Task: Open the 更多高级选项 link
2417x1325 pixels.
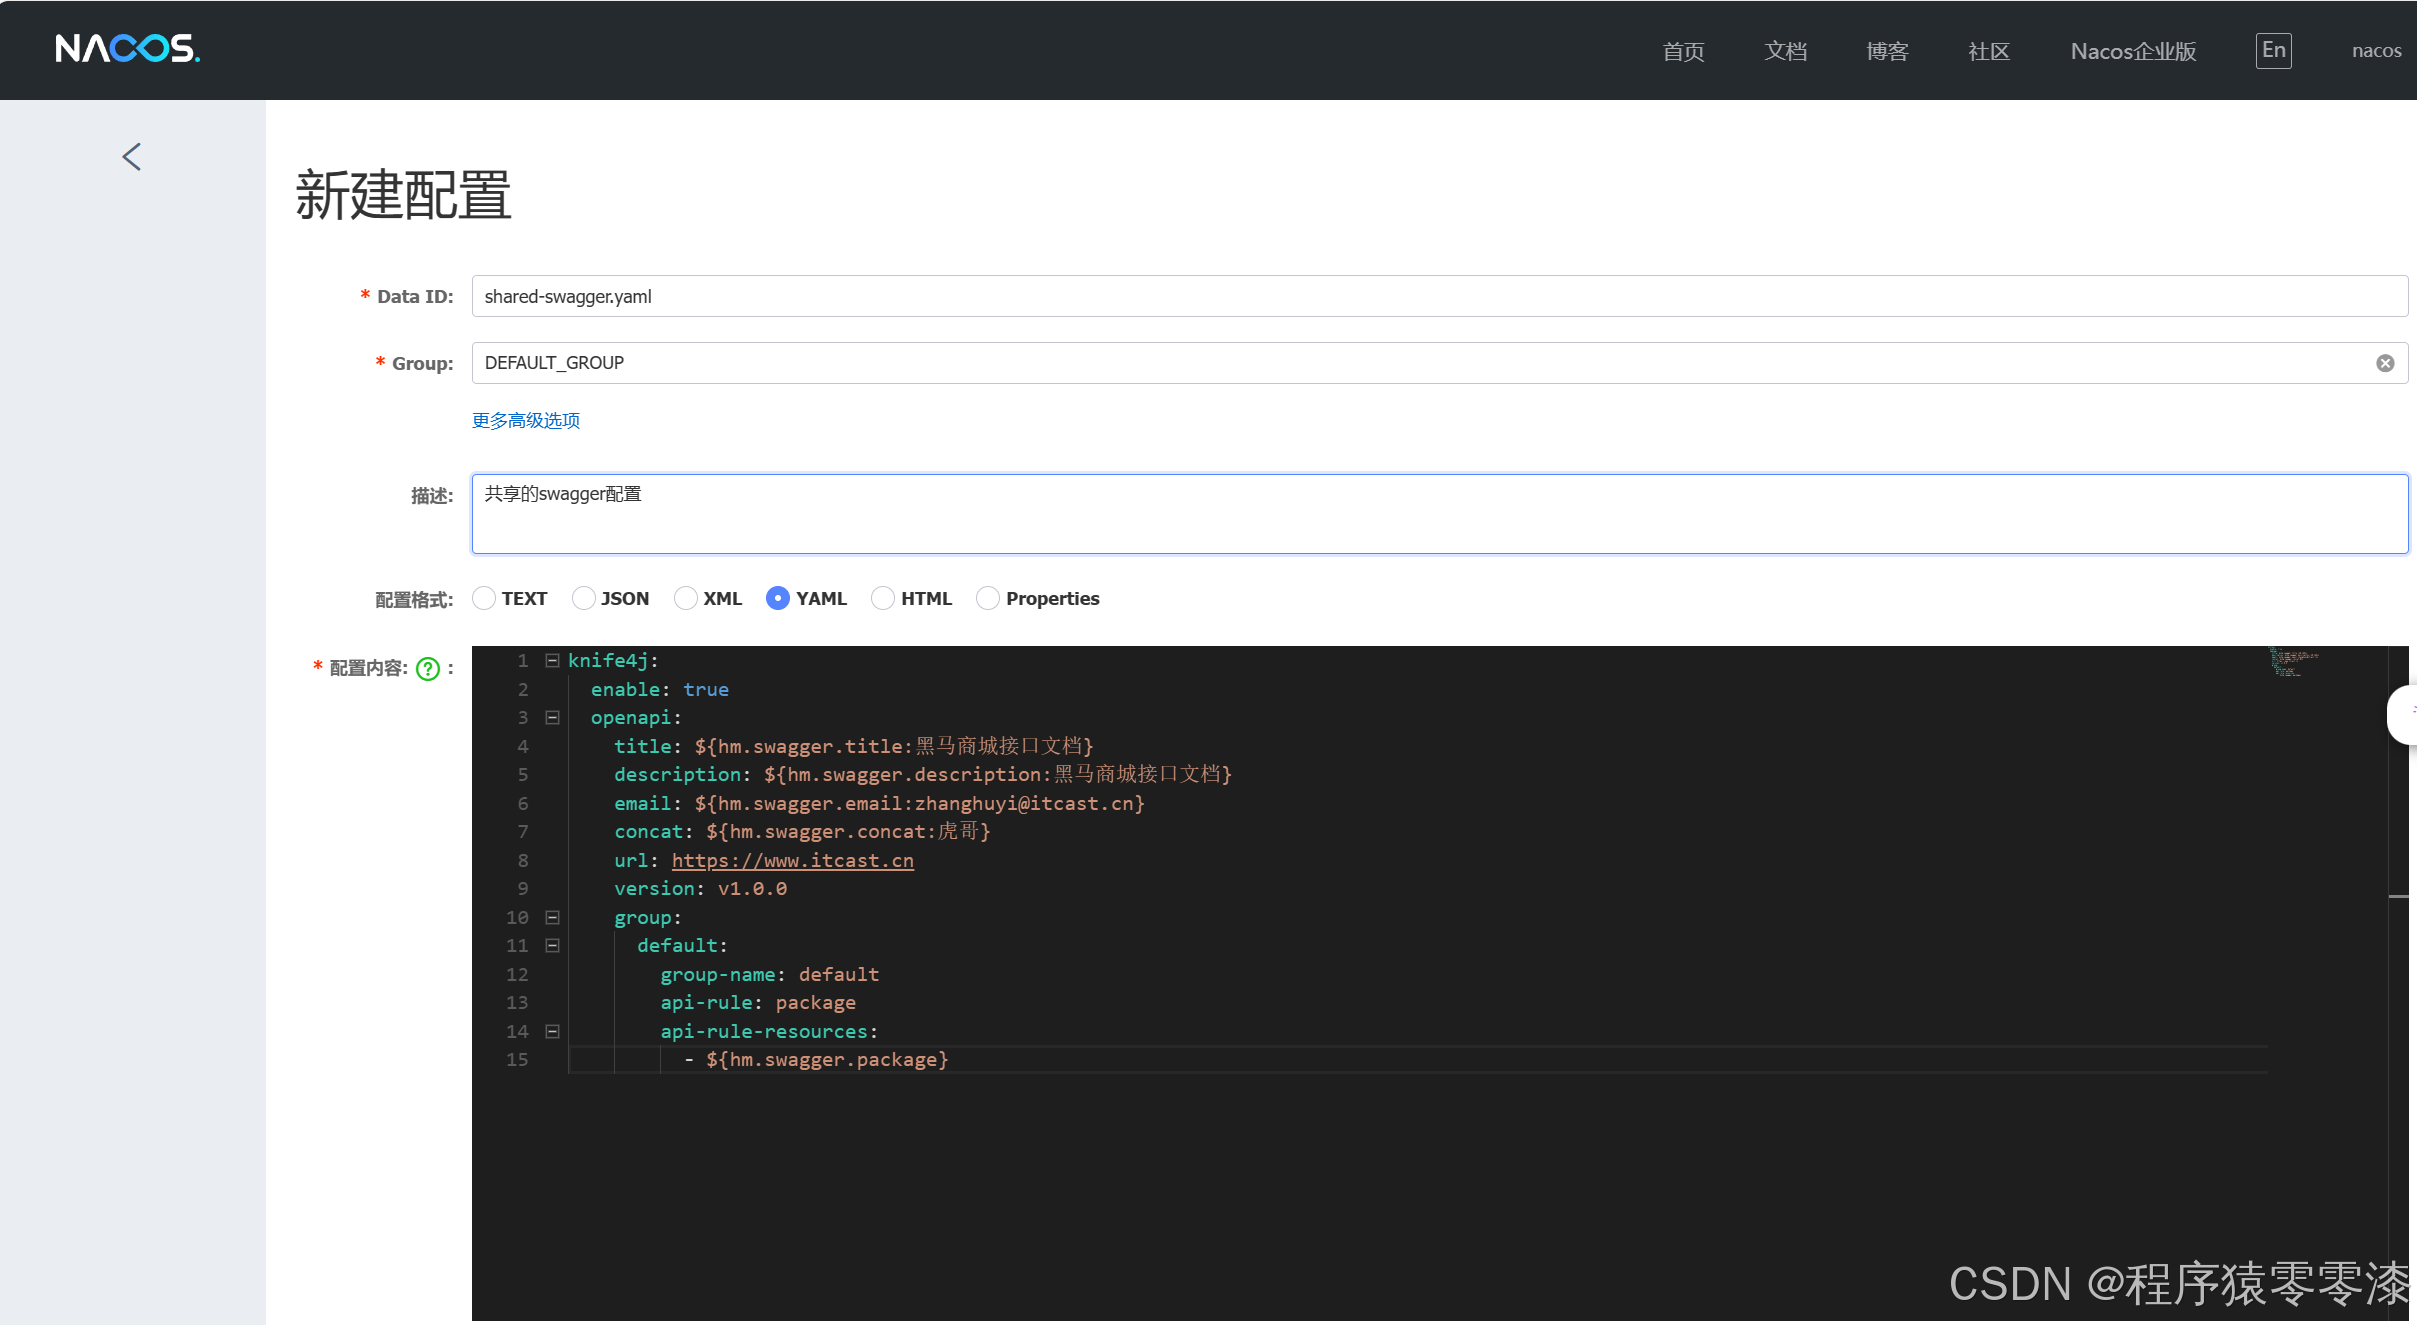Action: coord(526,421)
